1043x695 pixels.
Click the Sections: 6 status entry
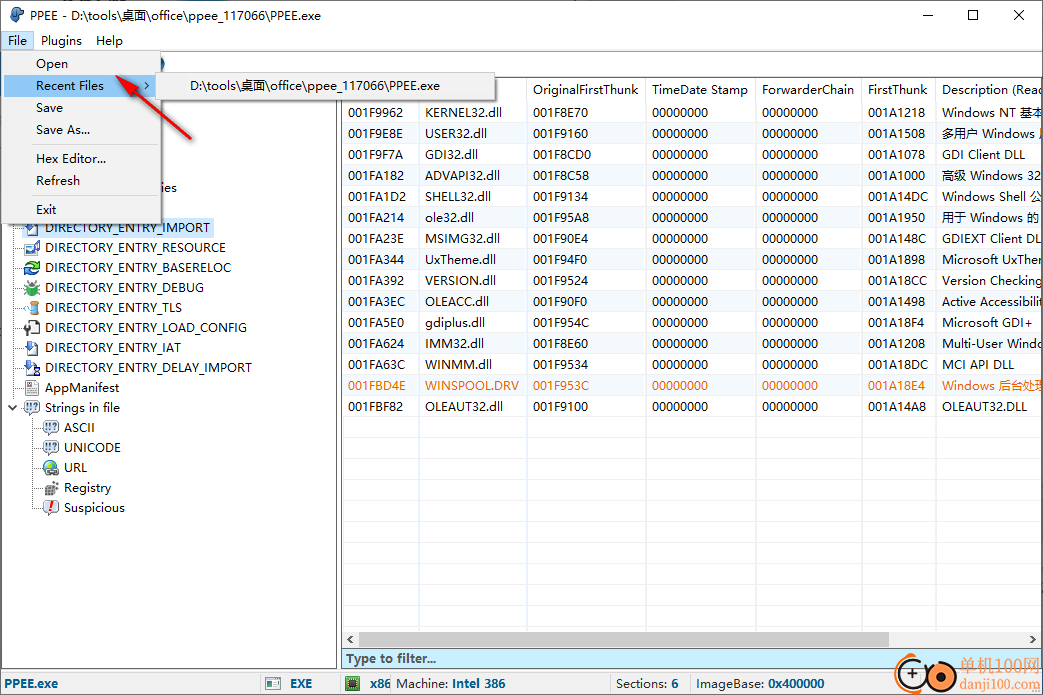(647, 684)
